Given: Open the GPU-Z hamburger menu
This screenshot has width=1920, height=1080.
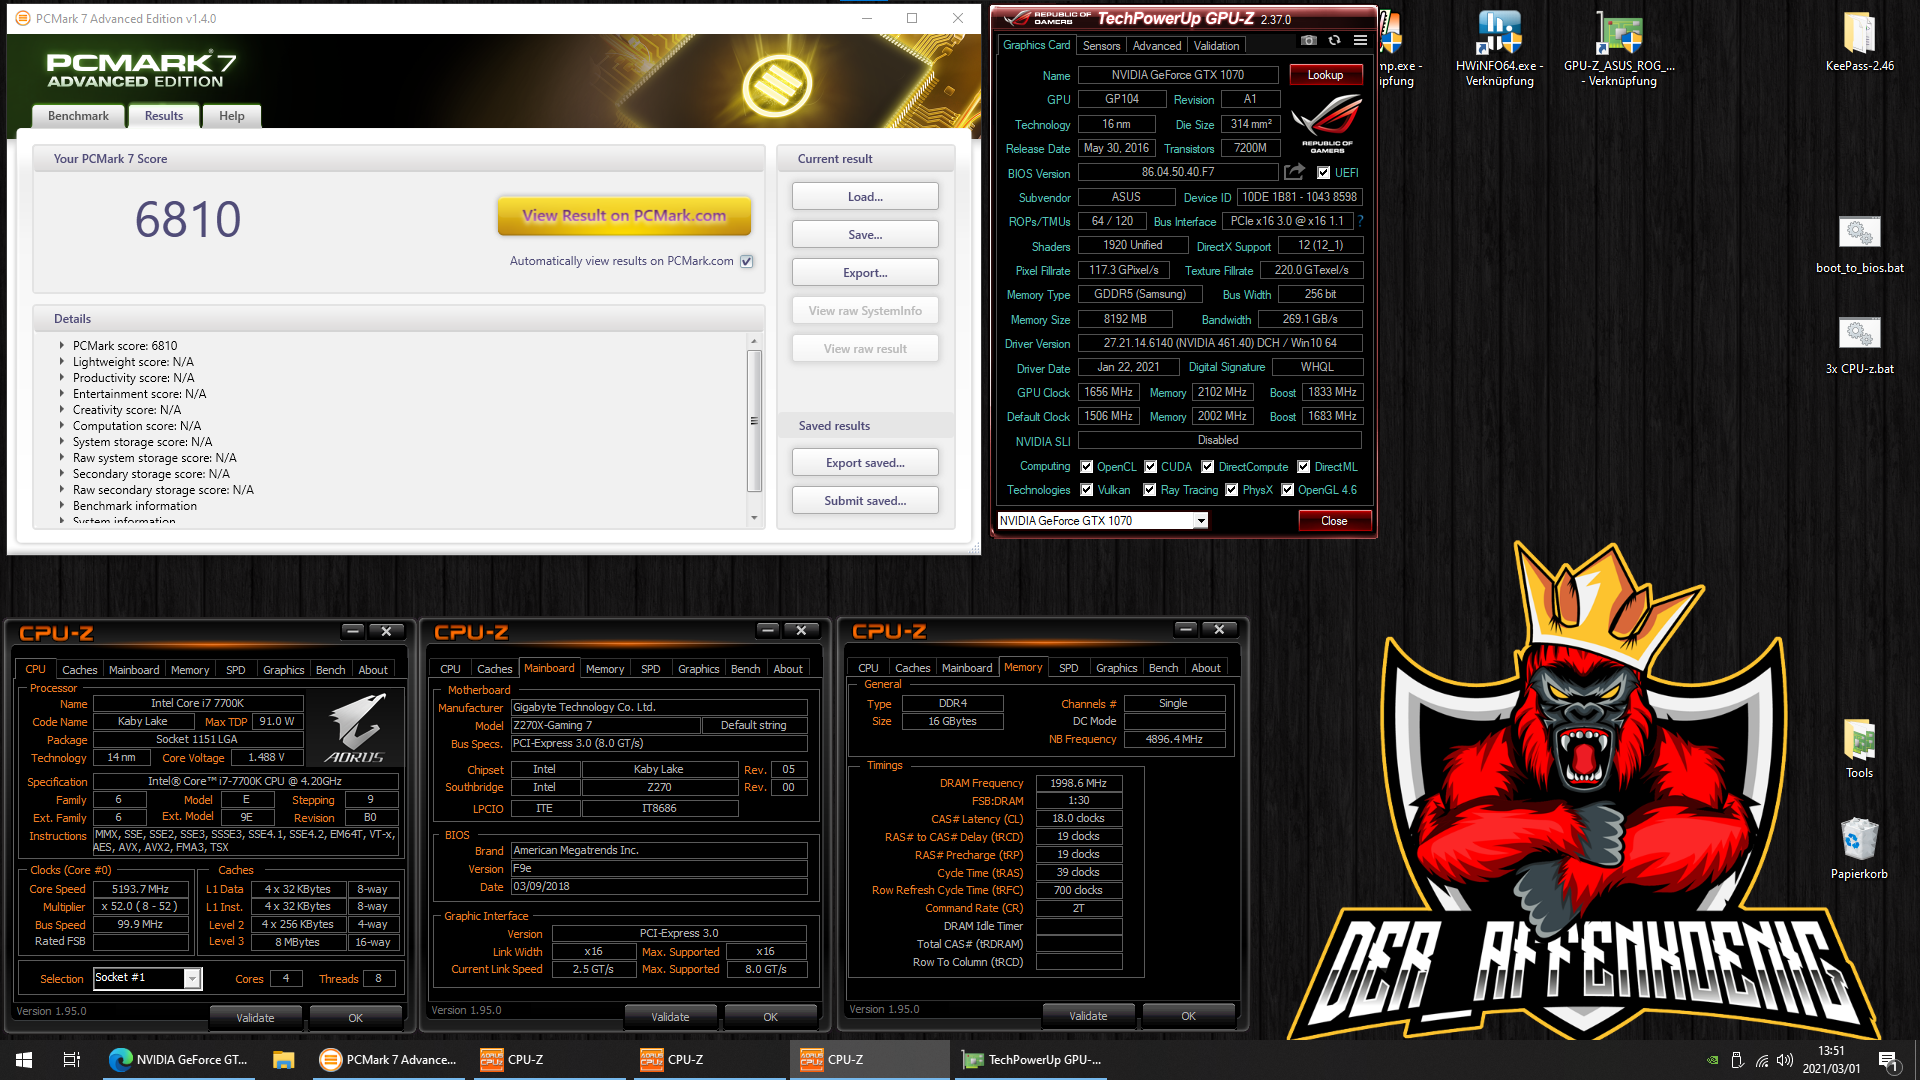Looking at the screenshot, I should click(1360, 41).
